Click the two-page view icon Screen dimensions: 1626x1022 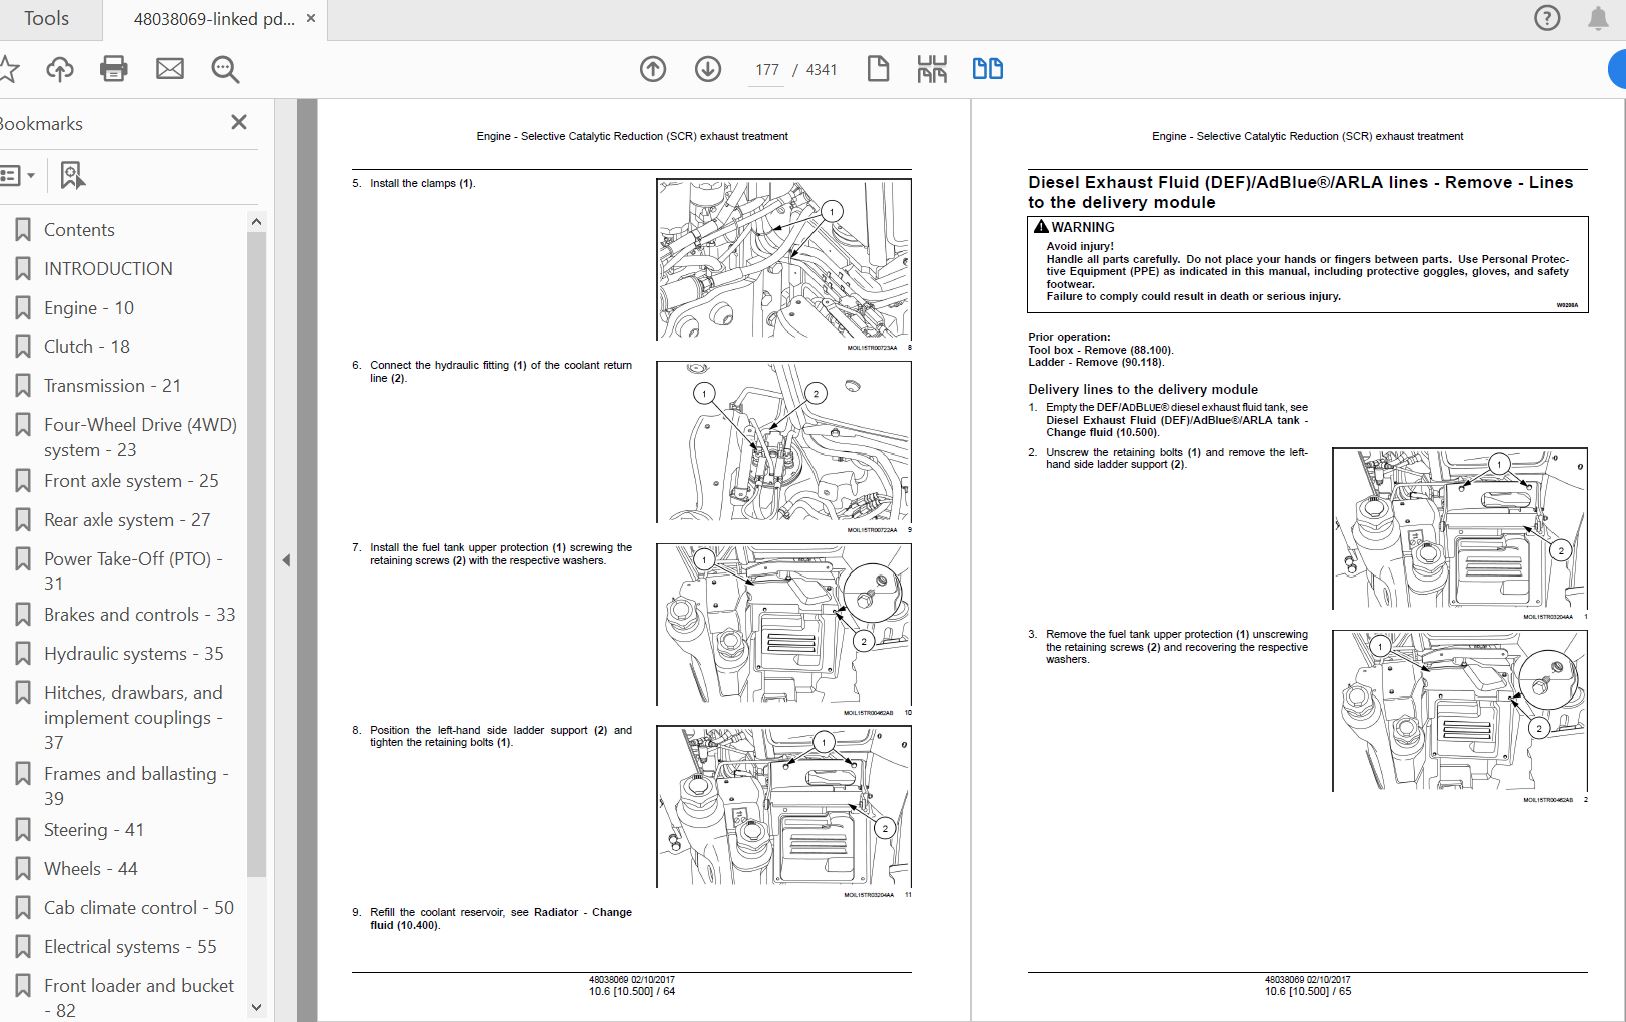(988, 69)
